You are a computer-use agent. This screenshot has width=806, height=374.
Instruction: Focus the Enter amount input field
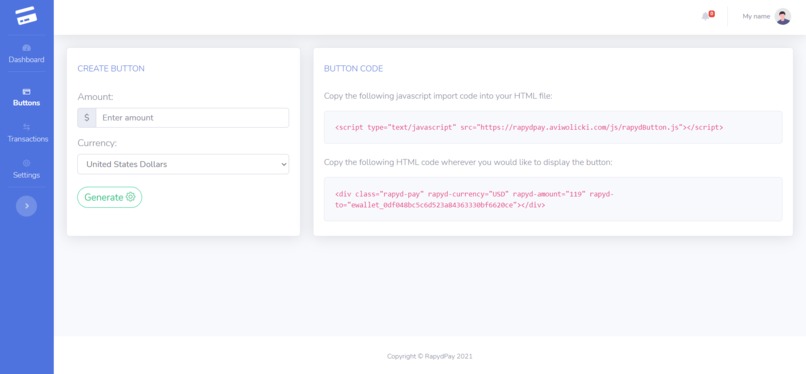point(192,118)
